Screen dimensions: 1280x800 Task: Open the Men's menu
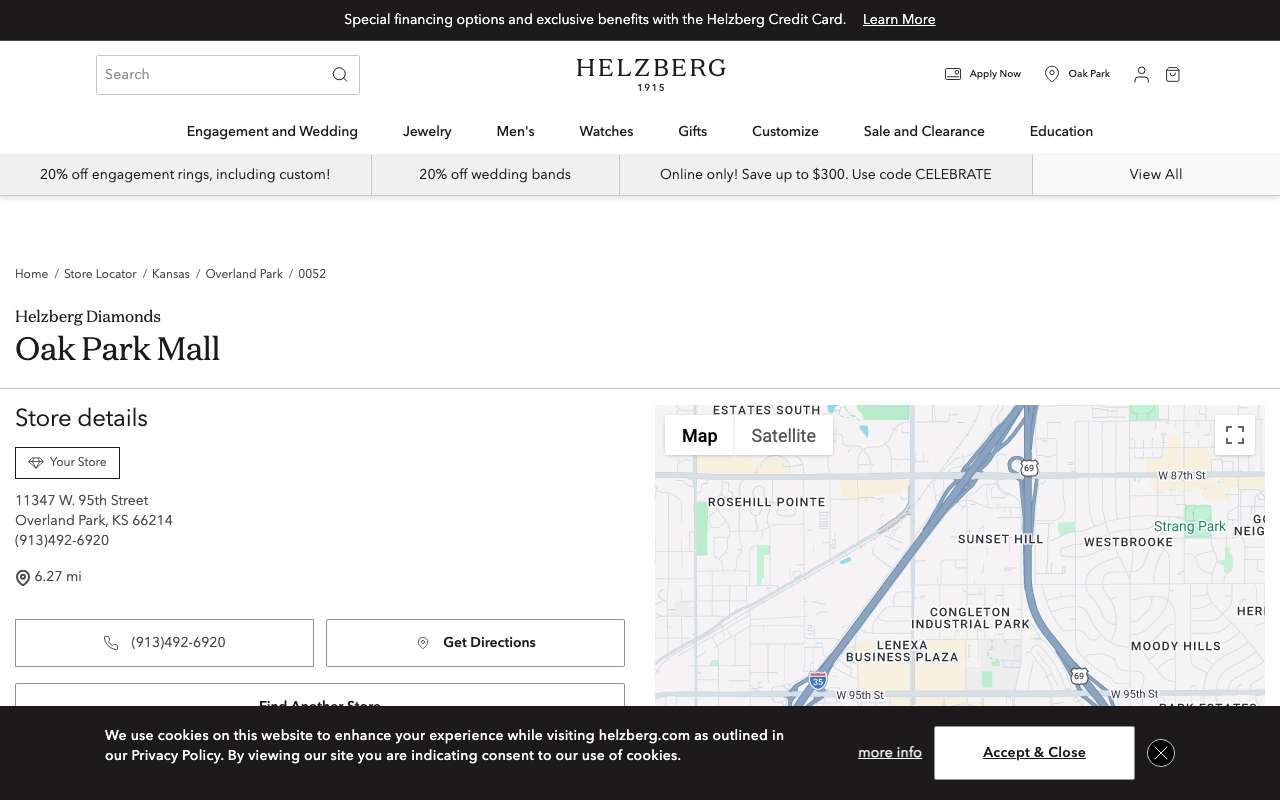(516, 131)
